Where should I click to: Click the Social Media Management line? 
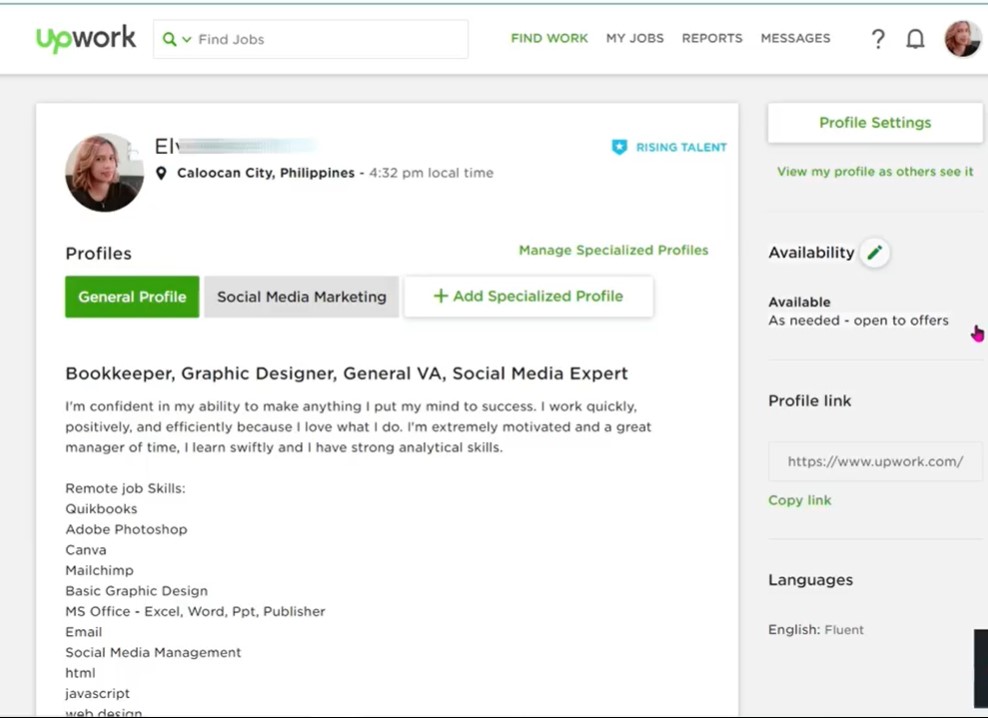[153, 652]
